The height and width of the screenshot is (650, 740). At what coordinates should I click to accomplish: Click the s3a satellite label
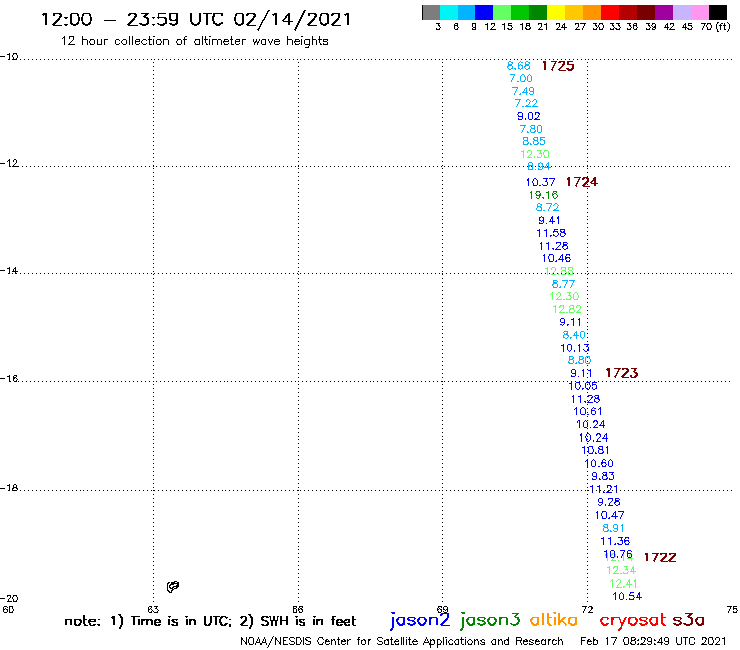pyautogui.click(x=689, y=620)
